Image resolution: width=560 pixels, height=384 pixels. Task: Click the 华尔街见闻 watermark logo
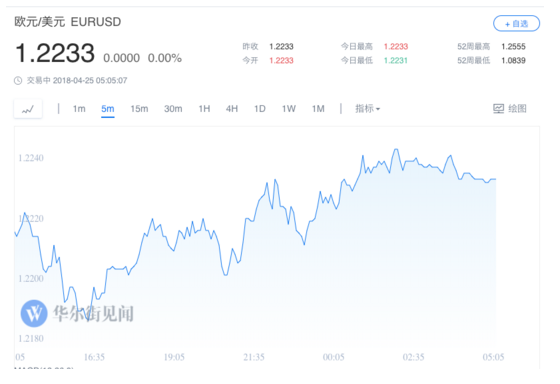coord(34,313)
